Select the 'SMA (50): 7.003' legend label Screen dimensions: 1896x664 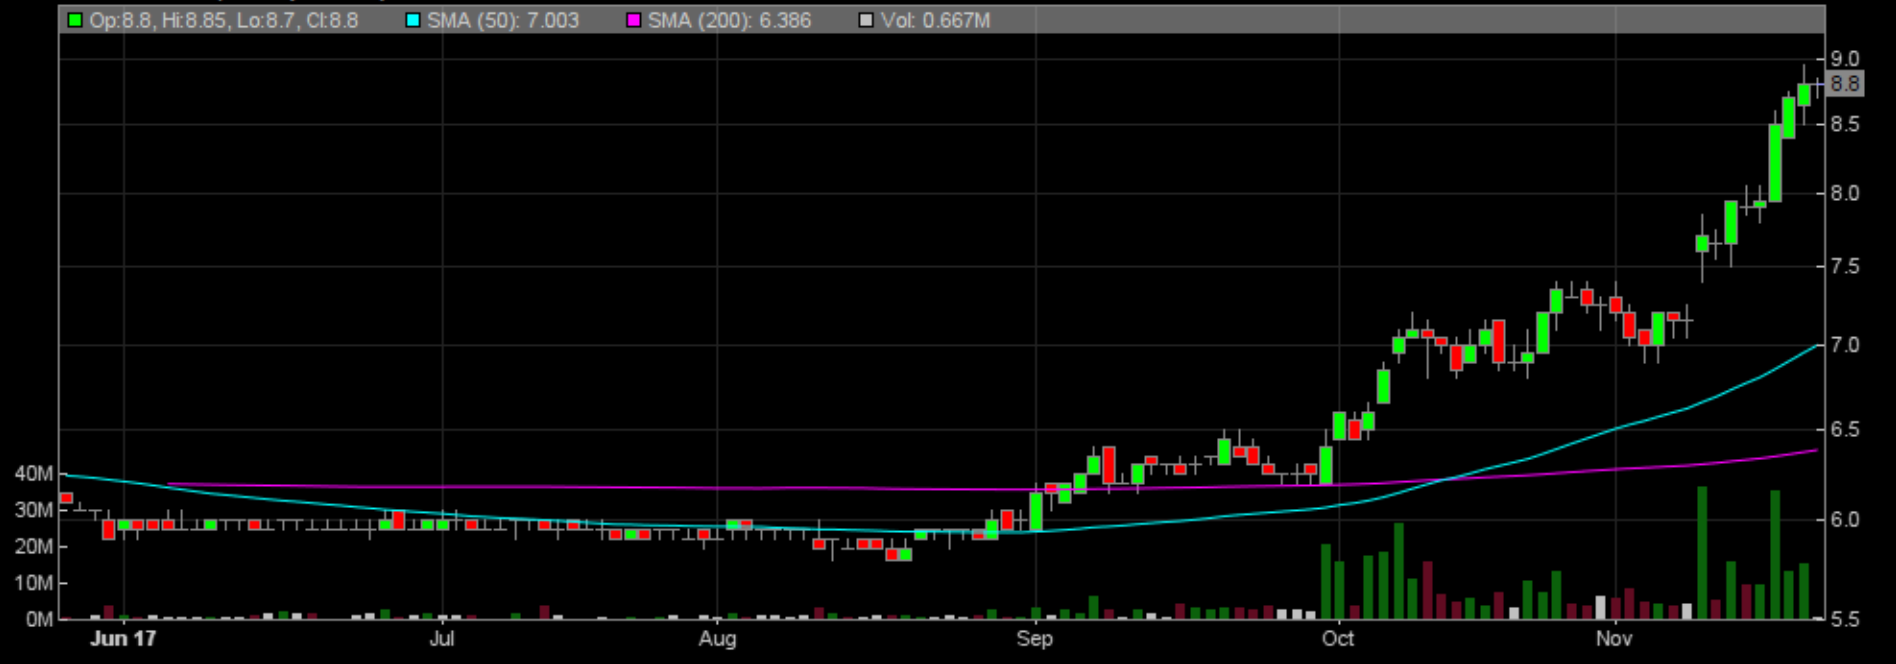coord(503,20)
